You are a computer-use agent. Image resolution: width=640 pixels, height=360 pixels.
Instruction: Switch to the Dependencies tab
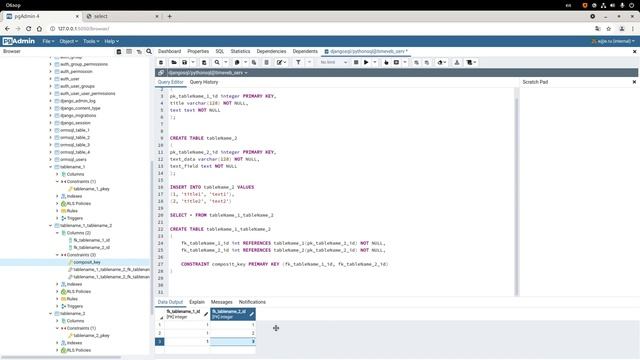271,51
